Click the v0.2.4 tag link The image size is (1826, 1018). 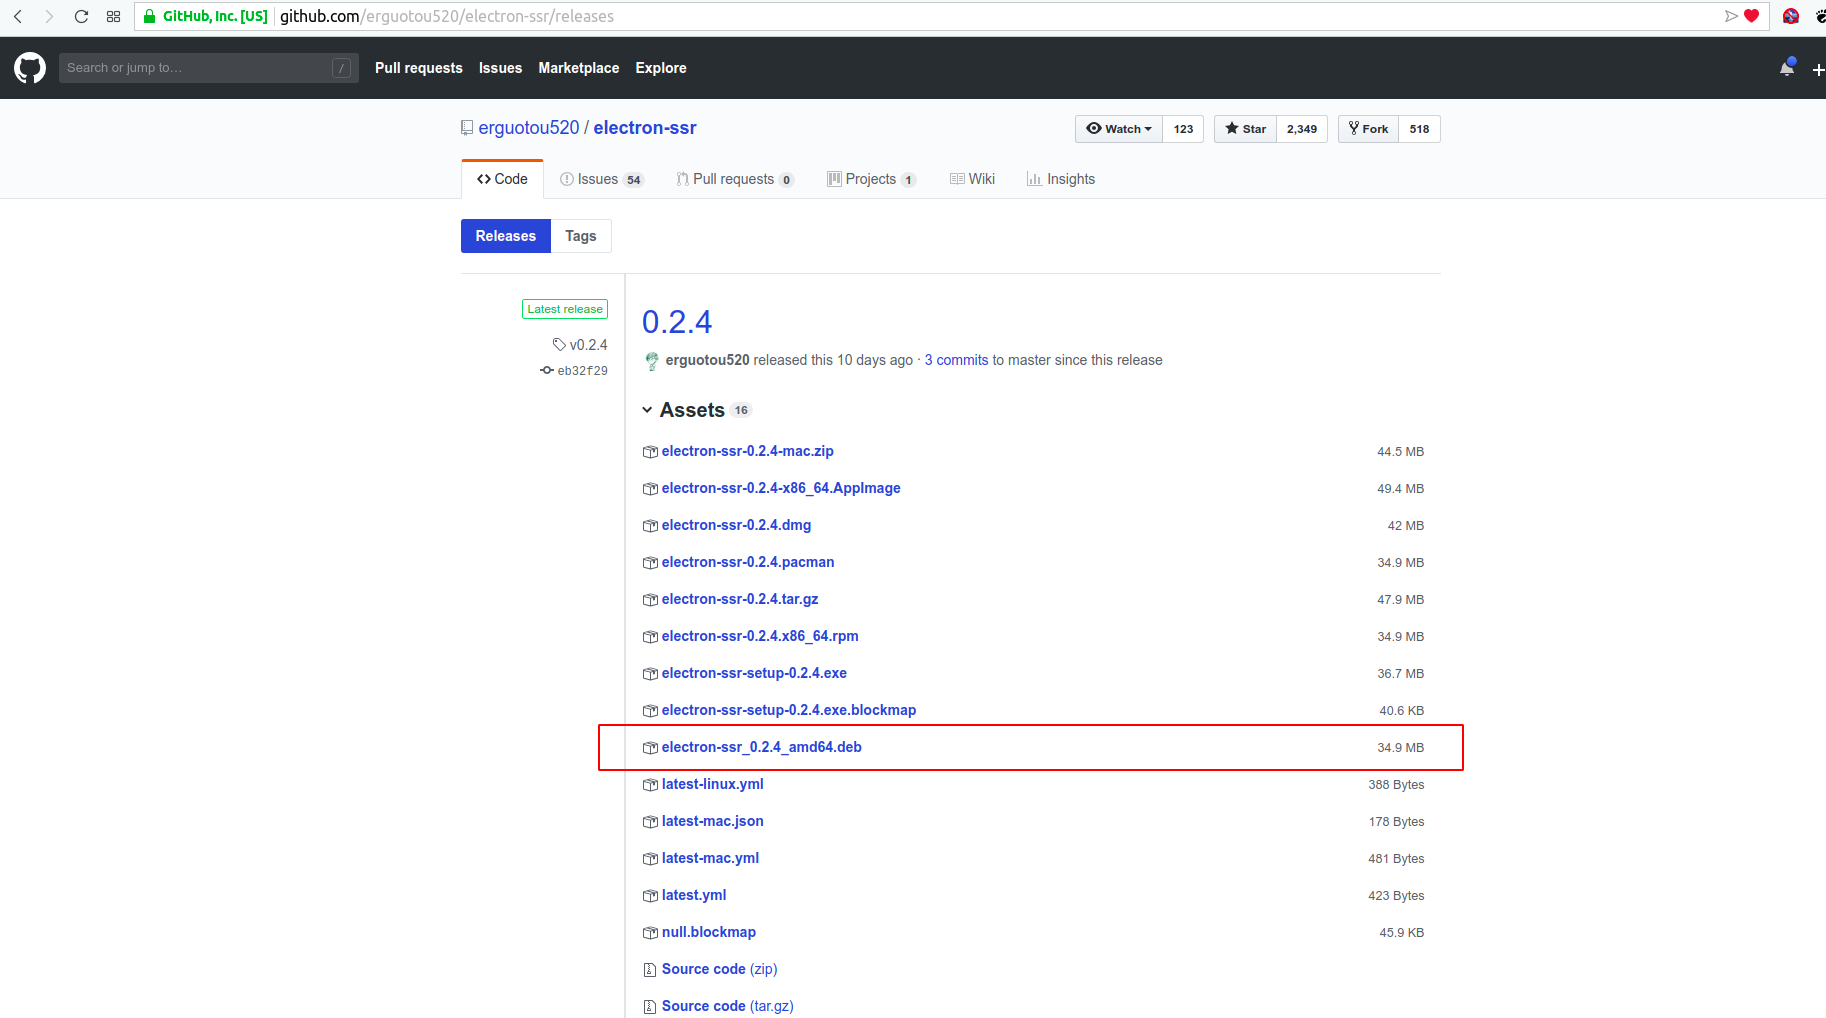click(588, 345)
